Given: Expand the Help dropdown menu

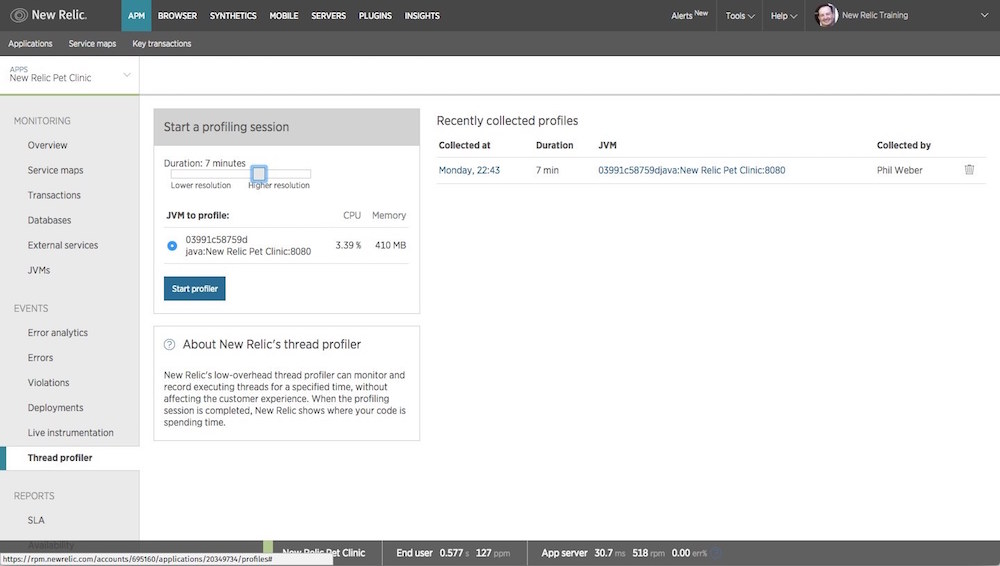Looking at the screenshot, I should [x=783, y=16].
